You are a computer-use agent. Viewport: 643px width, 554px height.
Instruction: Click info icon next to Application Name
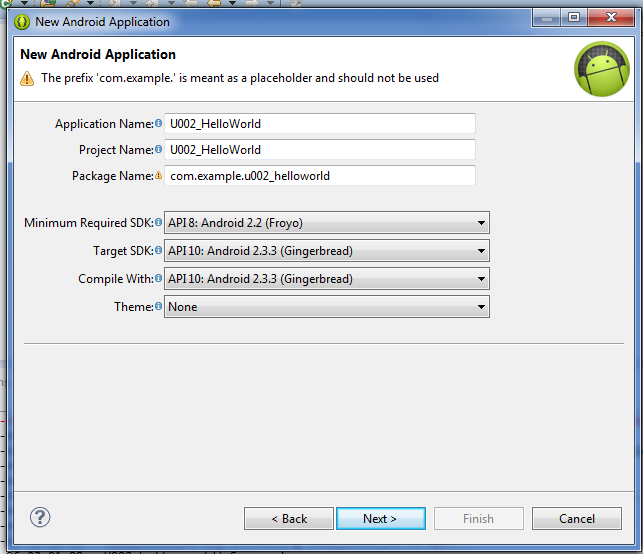[x=158, y=123]
